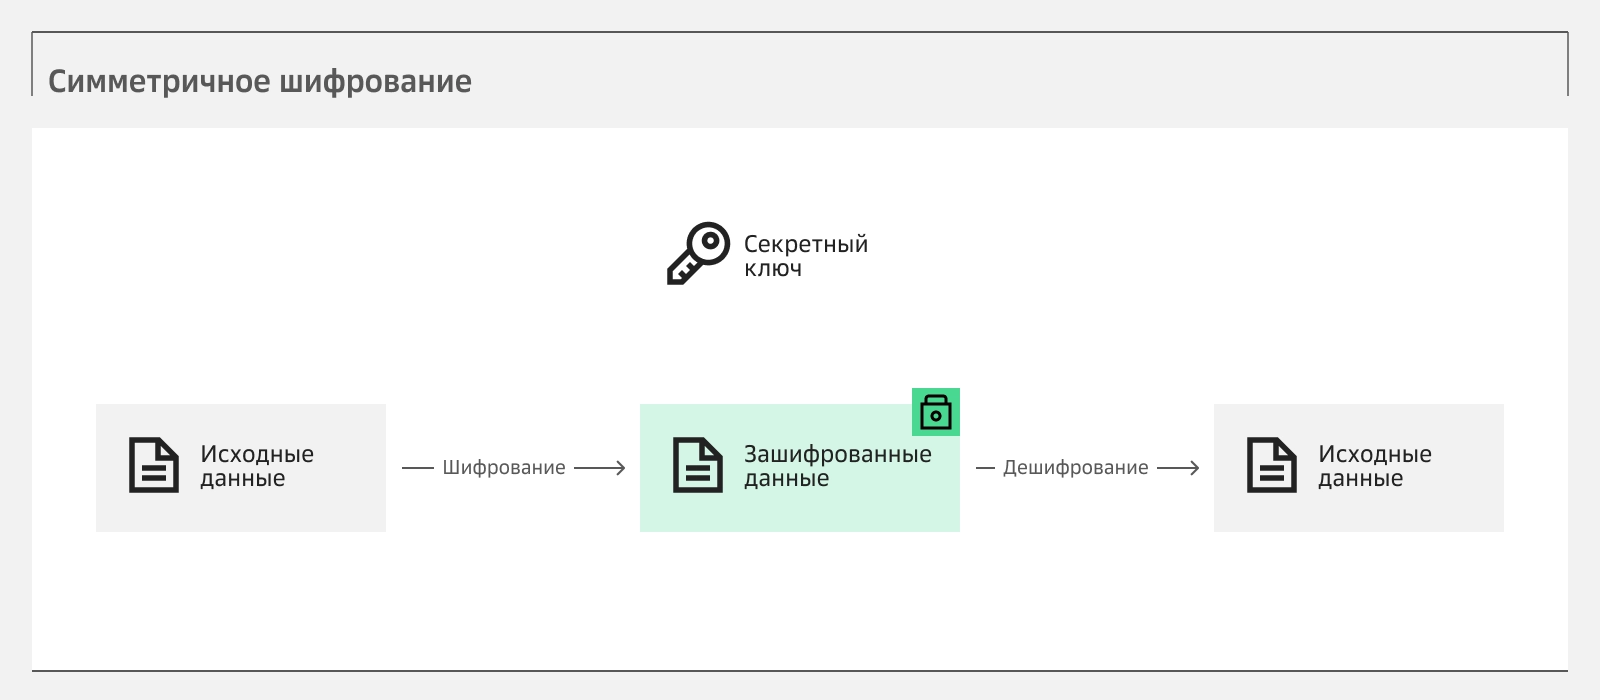
Task: Click Исходные данные text preceding the Шифрование arrow
Action: click(x=257, y=466)
